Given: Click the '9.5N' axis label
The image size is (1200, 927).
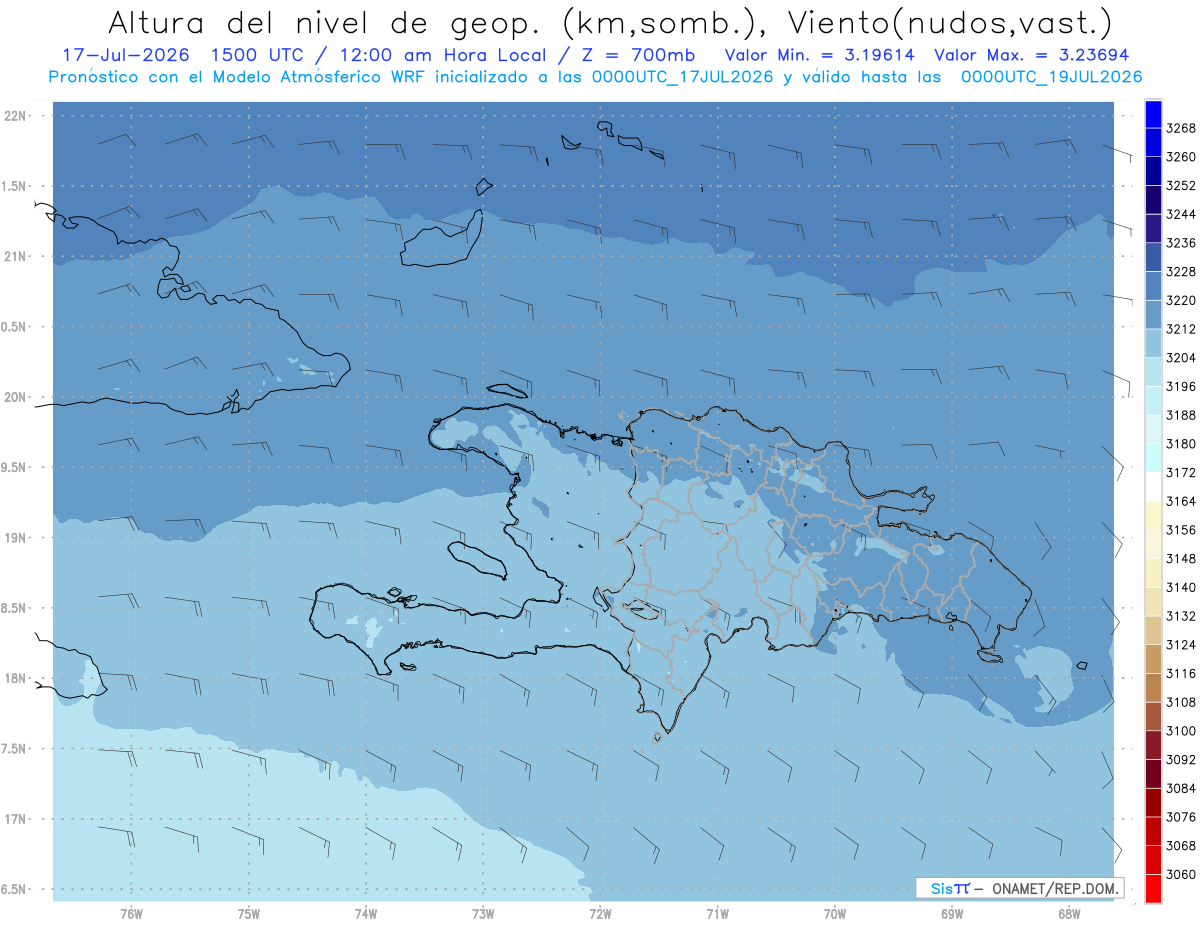Looking at the screenshot, I should (15, 467).
